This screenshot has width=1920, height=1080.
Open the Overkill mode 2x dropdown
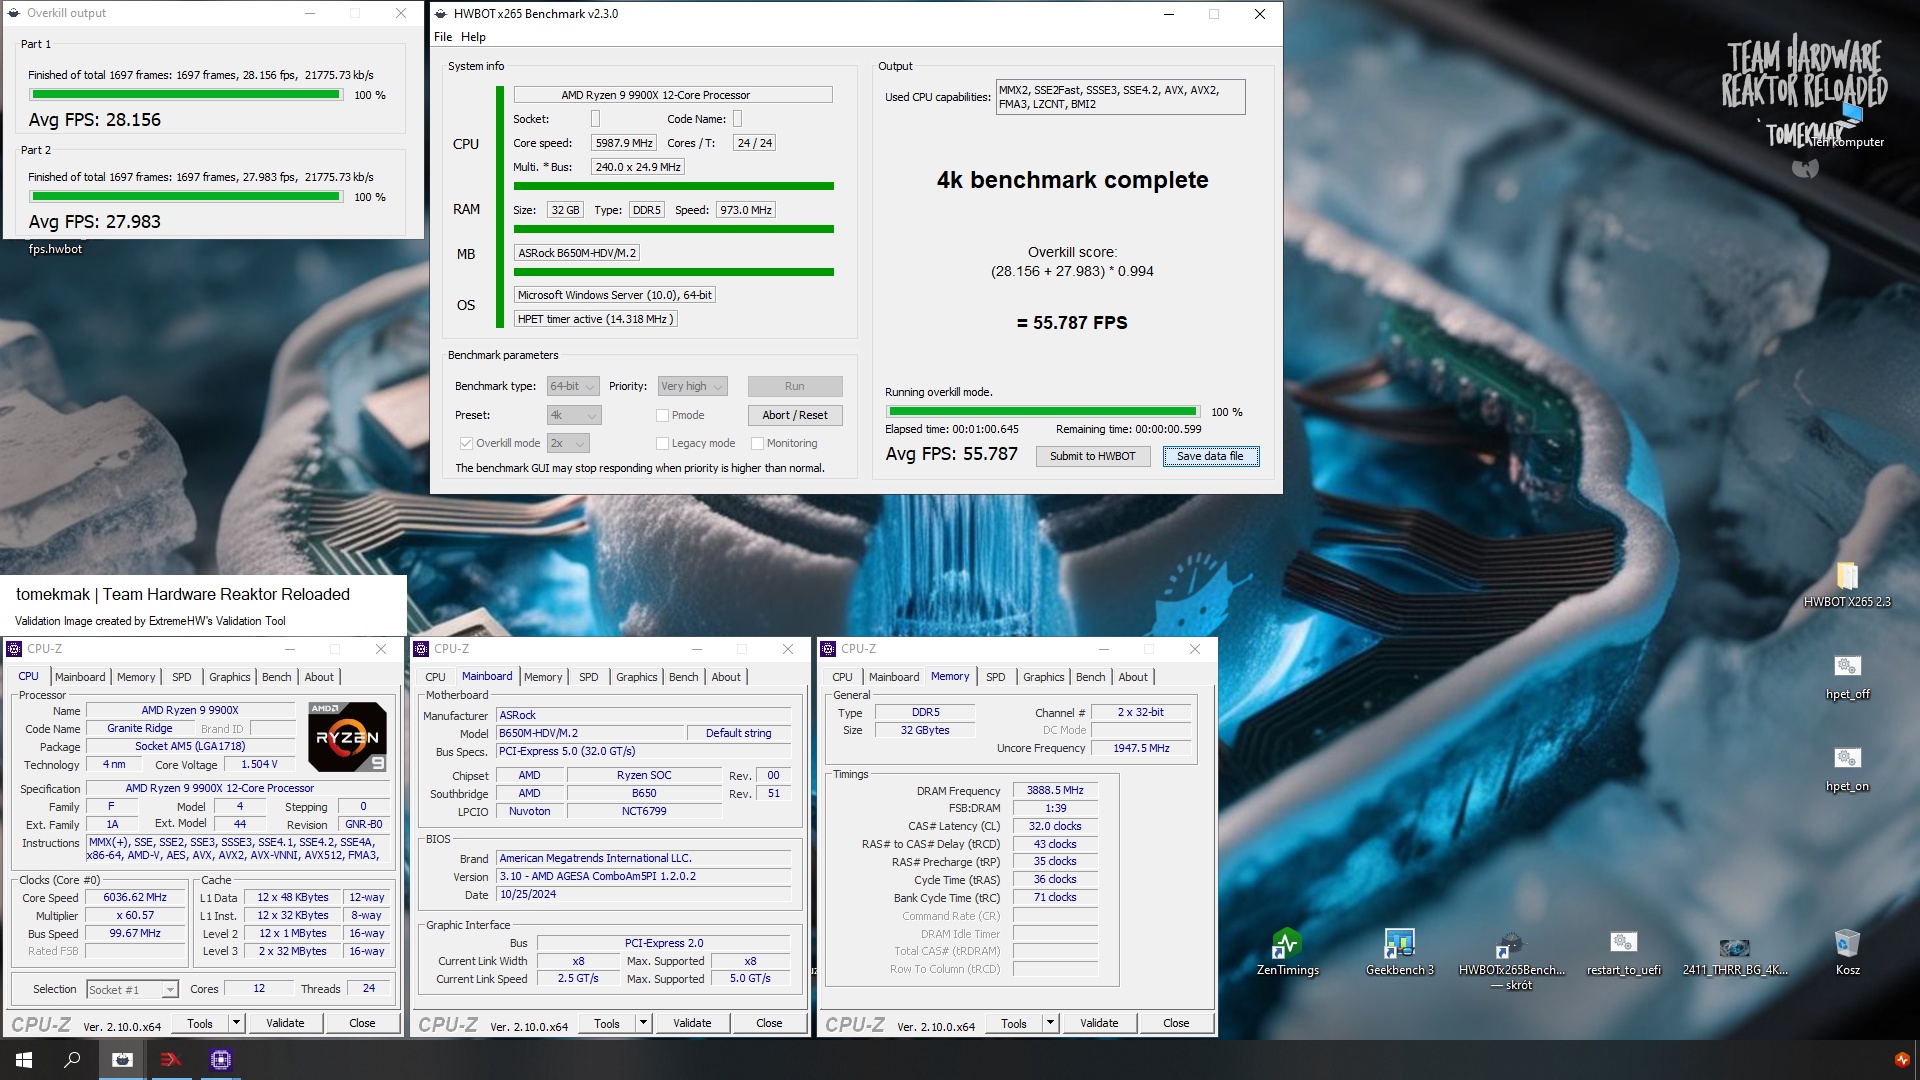(568, 443)
